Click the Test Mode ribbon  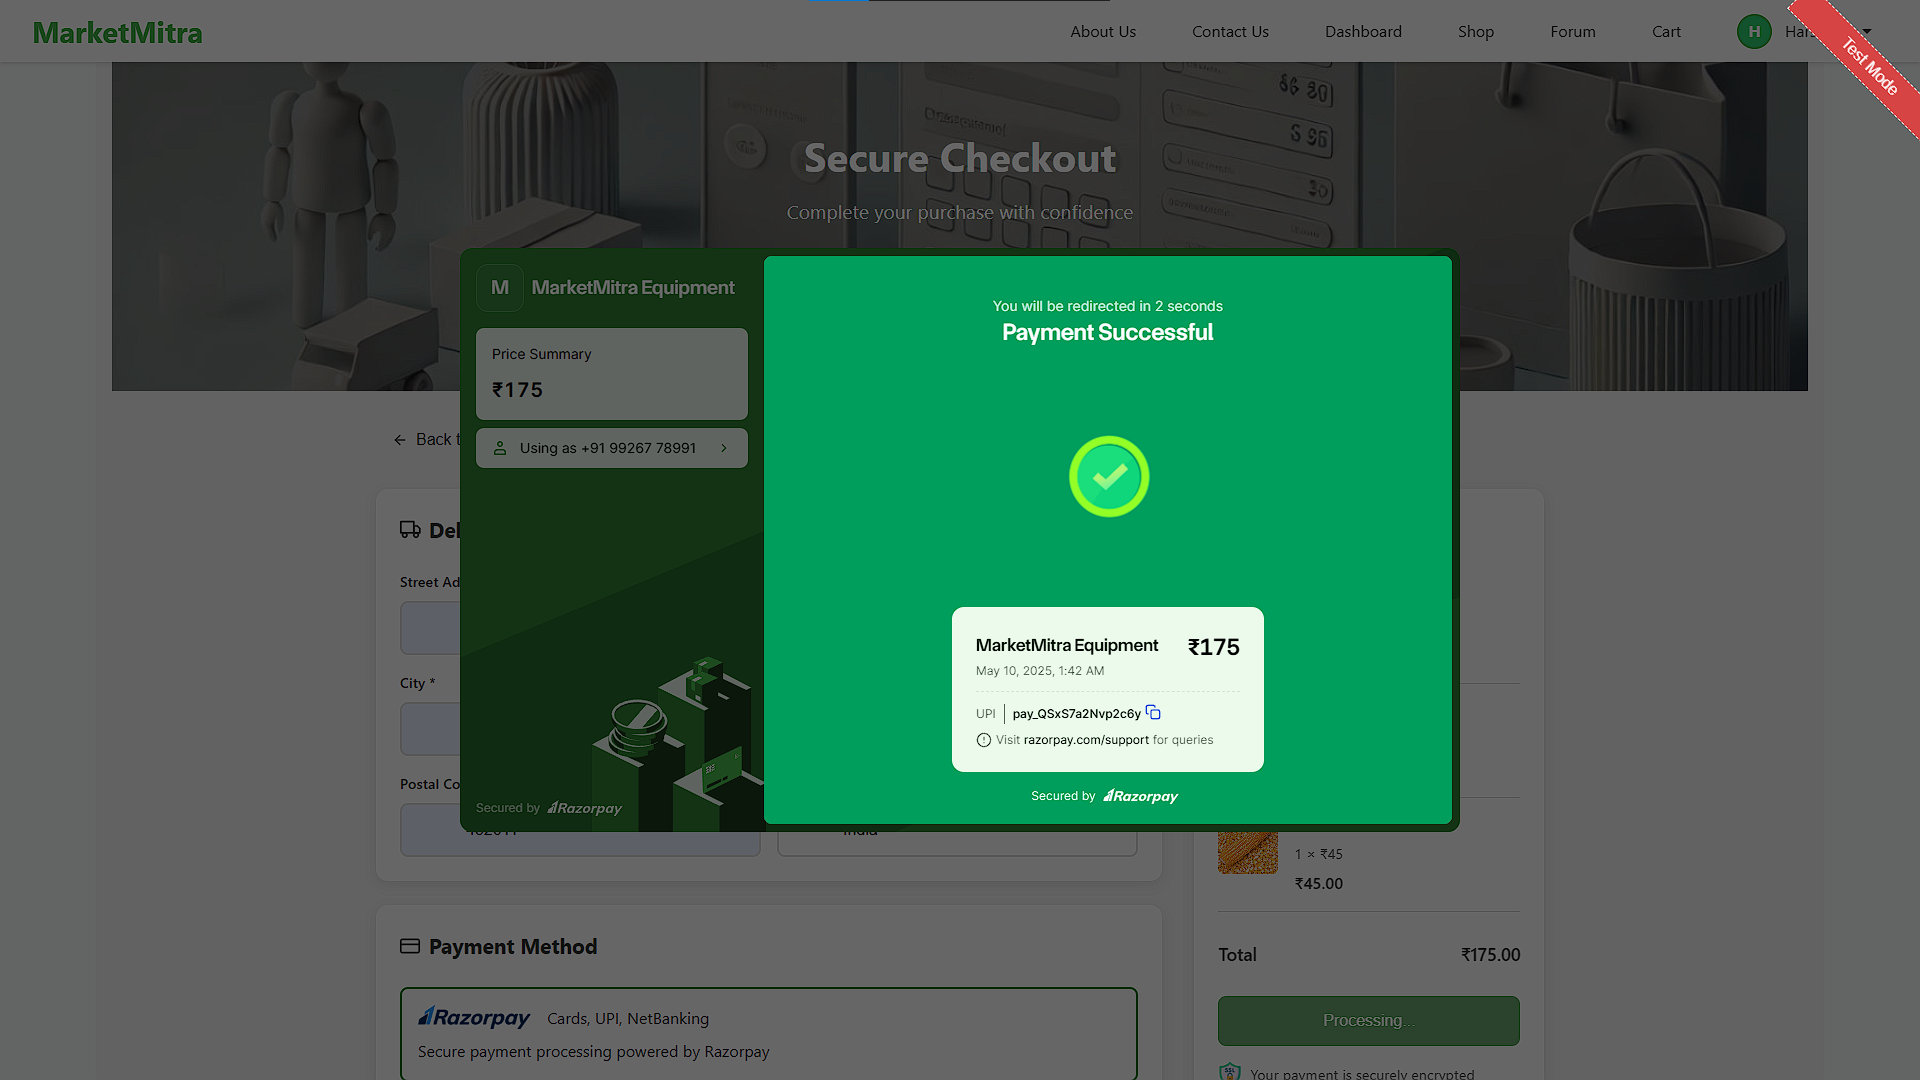(x=1869, y=66)
